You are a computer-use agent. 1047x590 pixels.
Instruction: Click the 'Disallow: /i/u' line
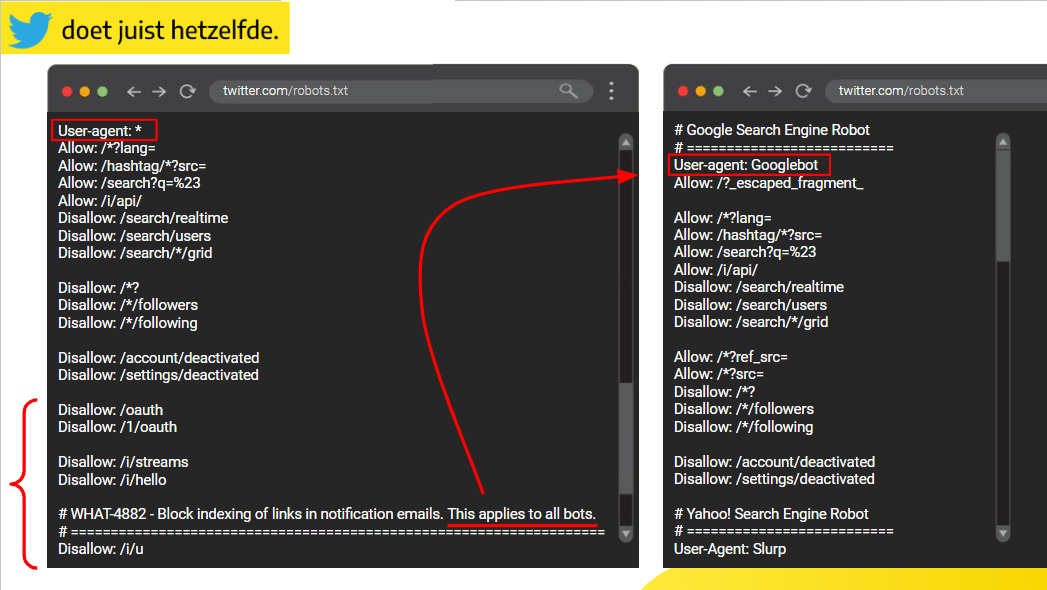tap(101, 549)
